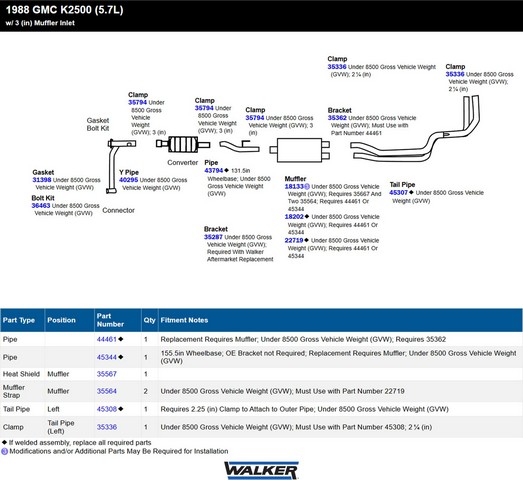Open bracket part number 35362
The height and width of the screenshot is (480, 523).
337,118
